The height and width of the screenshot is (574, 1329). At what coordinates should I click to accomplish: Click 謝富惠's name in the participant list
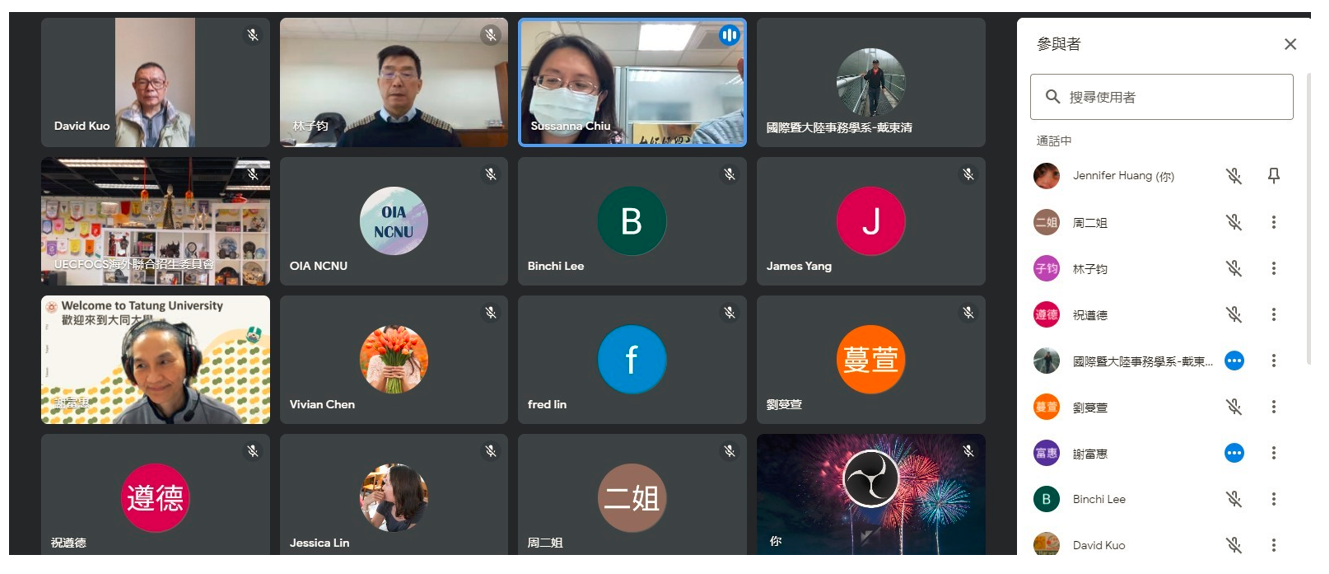tap(1089, 453)
